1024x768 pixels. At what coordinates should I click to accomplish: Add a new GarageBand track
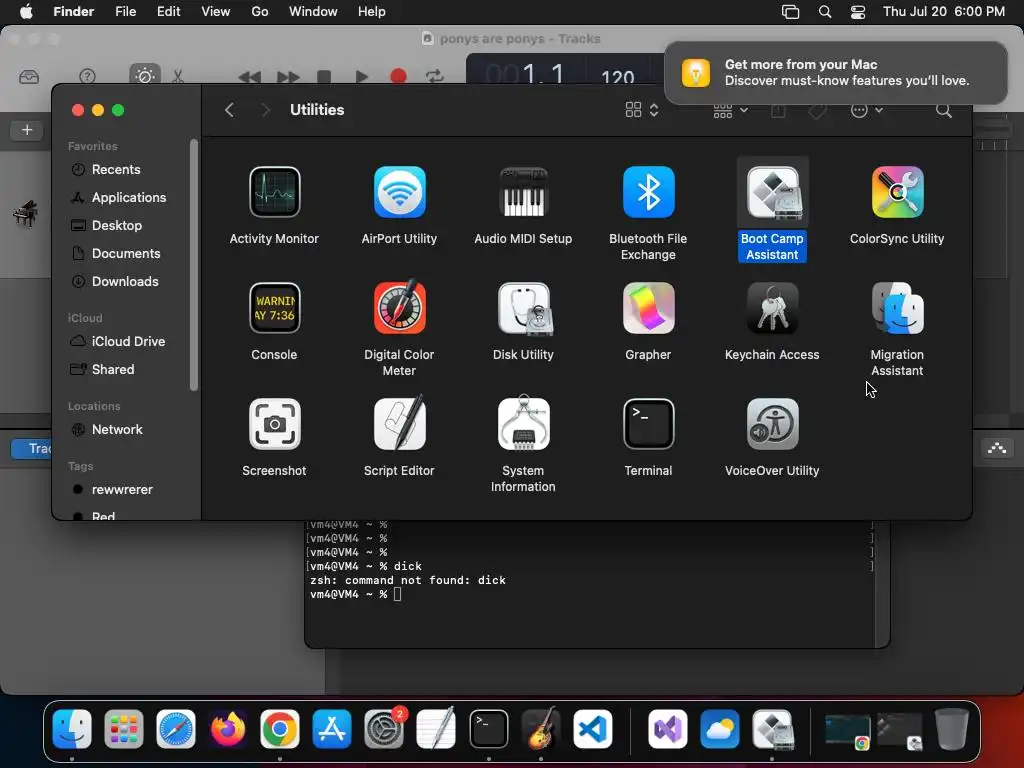(27, 130)
